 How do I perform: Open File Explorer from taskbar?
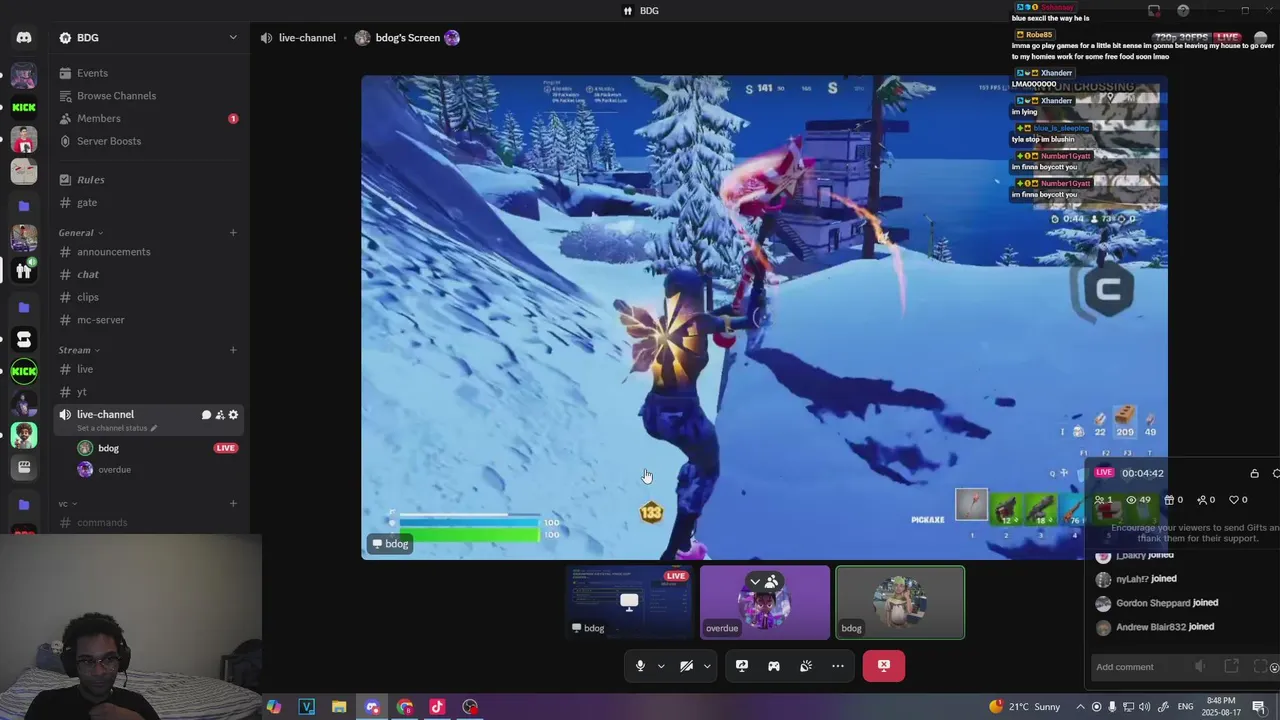coord(339,707)
